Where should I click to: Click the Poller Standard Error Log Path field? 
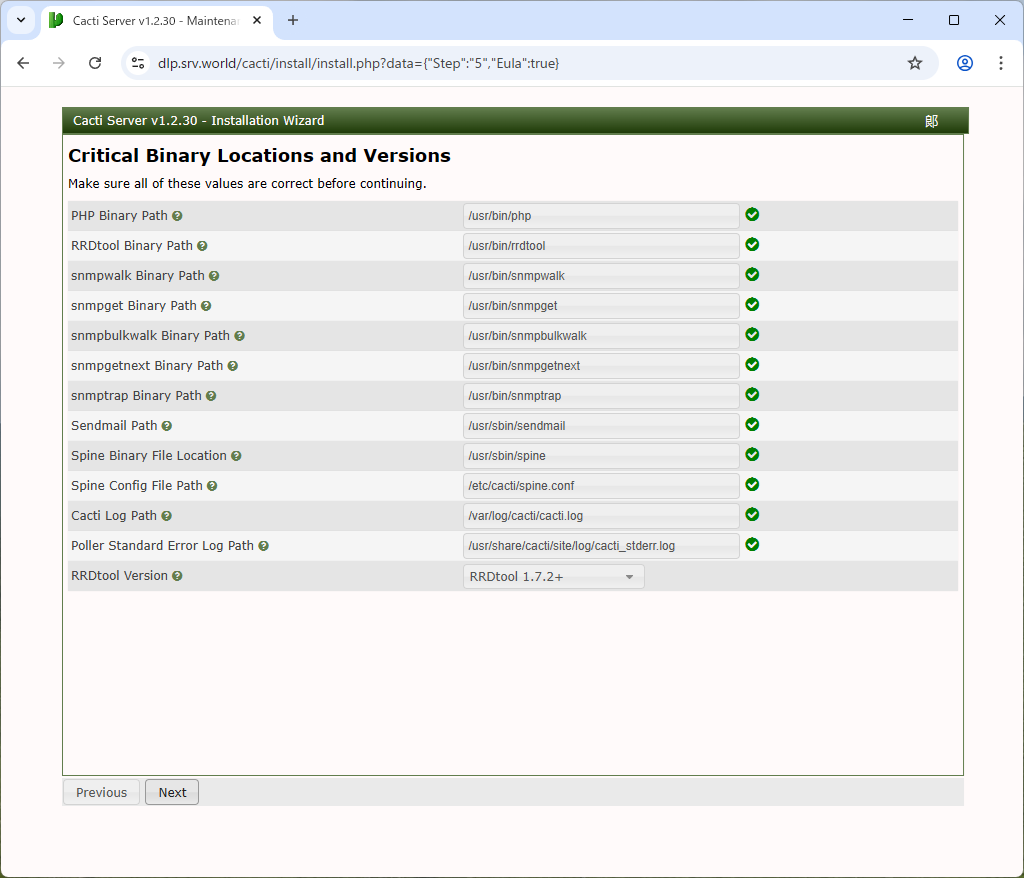coord(601,546)
